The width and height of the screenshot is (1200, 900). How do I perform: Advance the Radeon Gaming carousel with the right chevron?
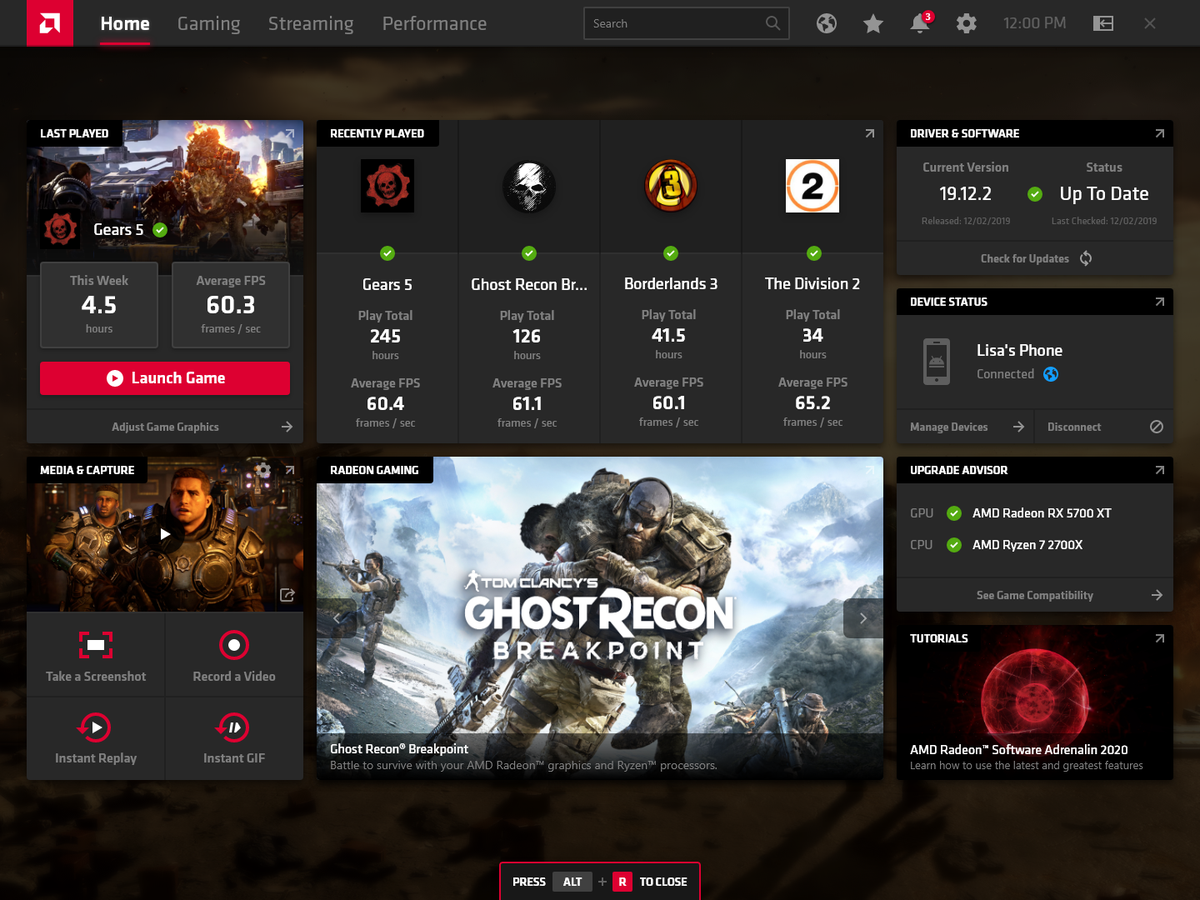coord(863,618)
